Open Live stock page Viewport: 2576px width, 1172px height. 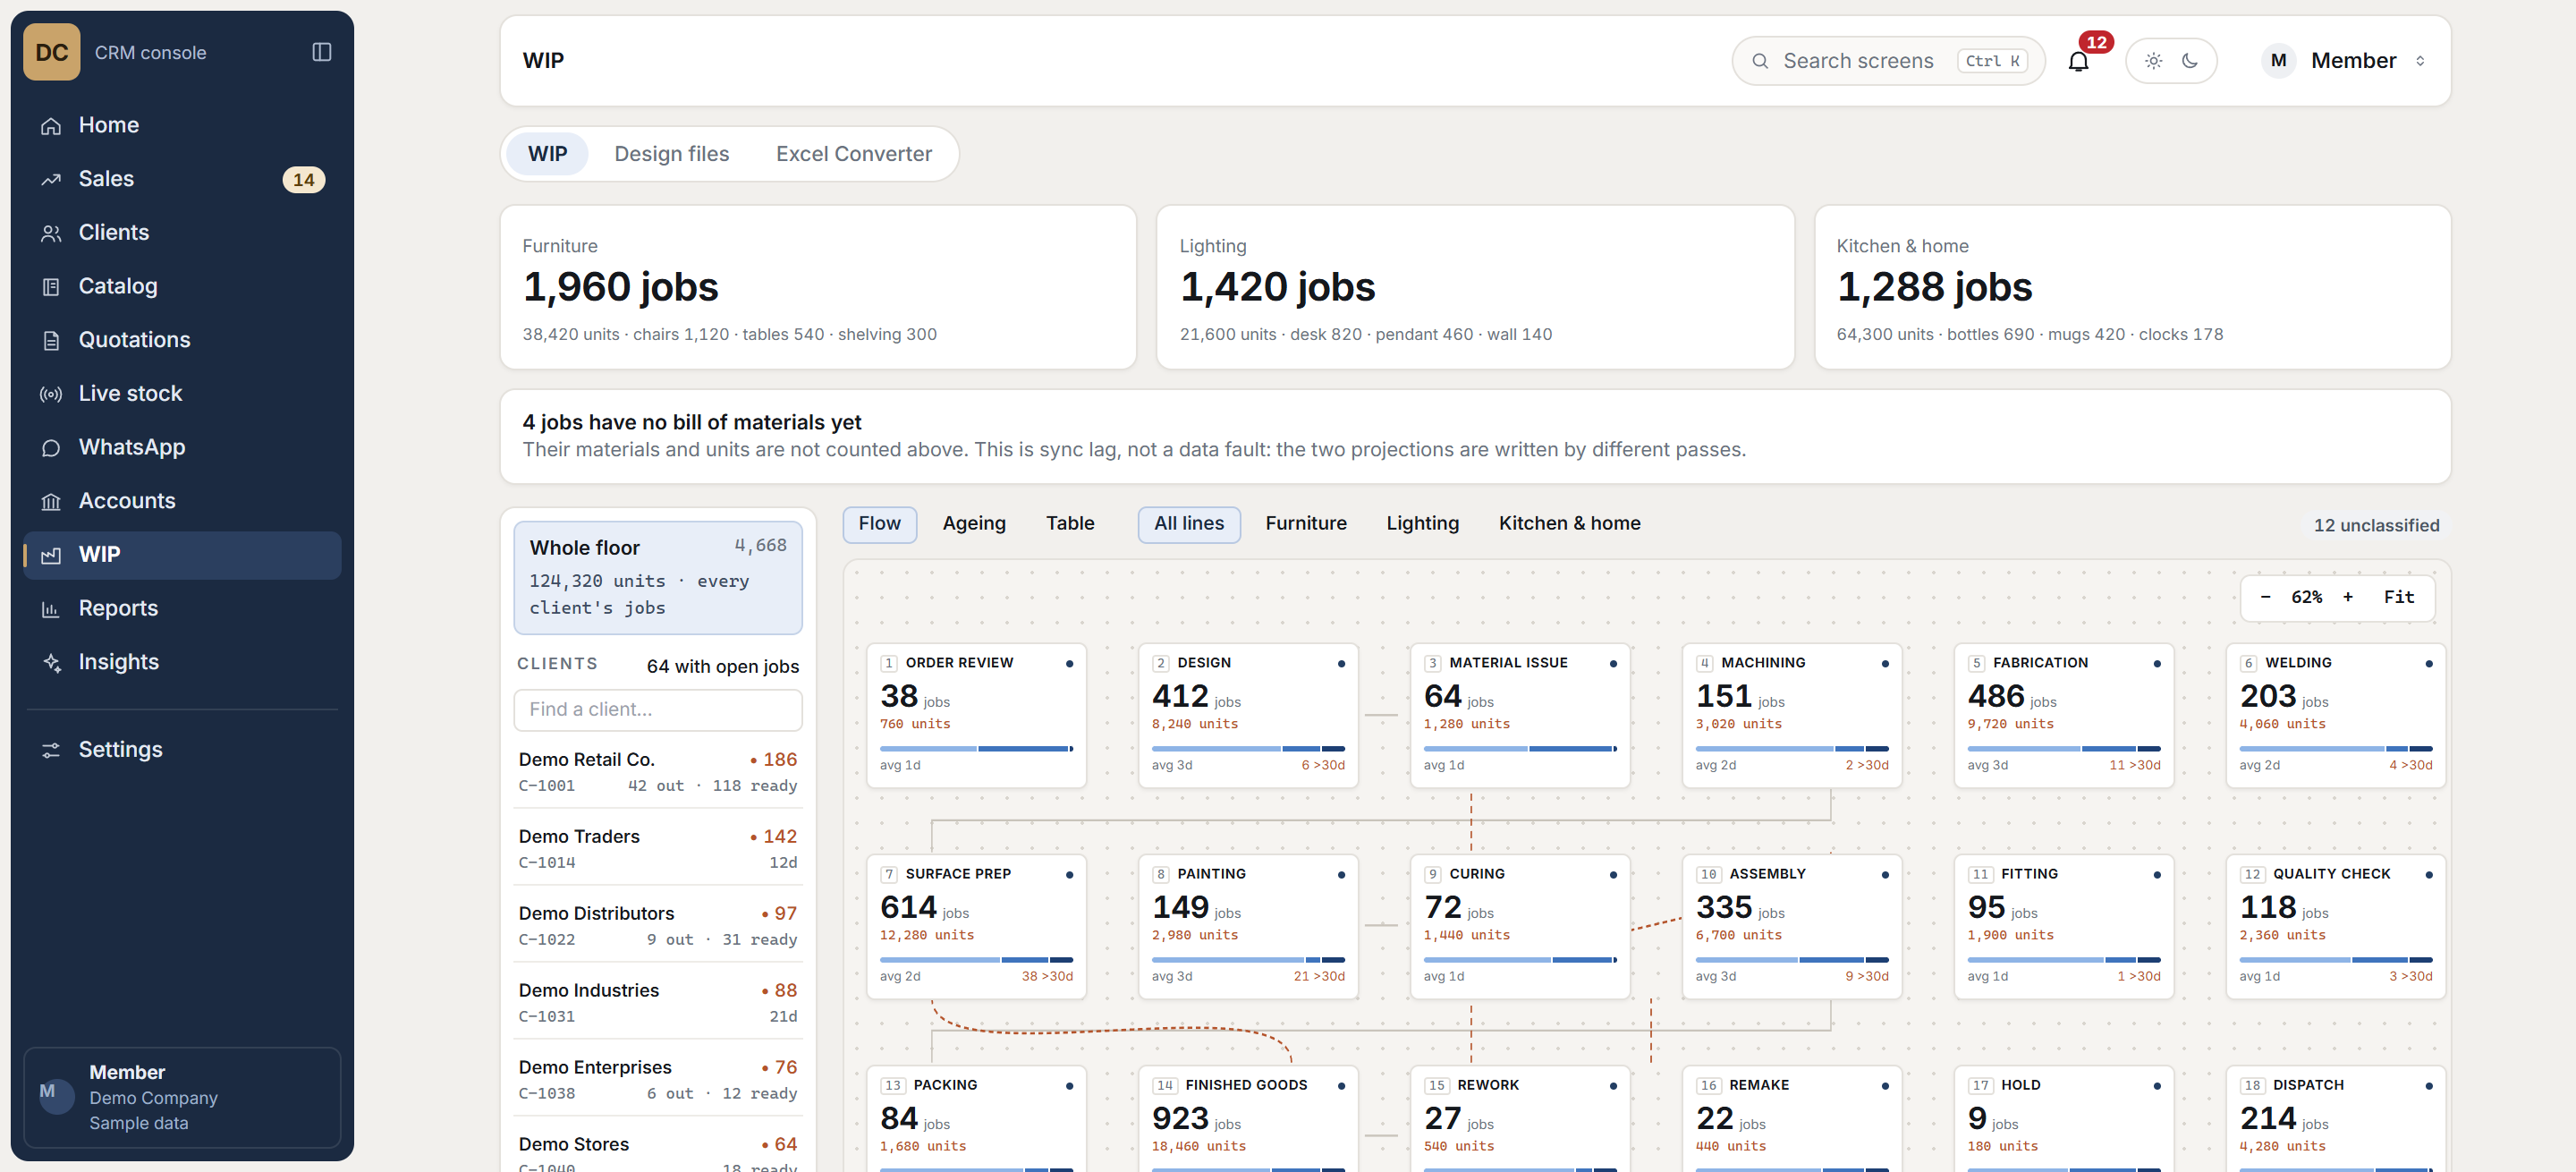coord(182,393)
